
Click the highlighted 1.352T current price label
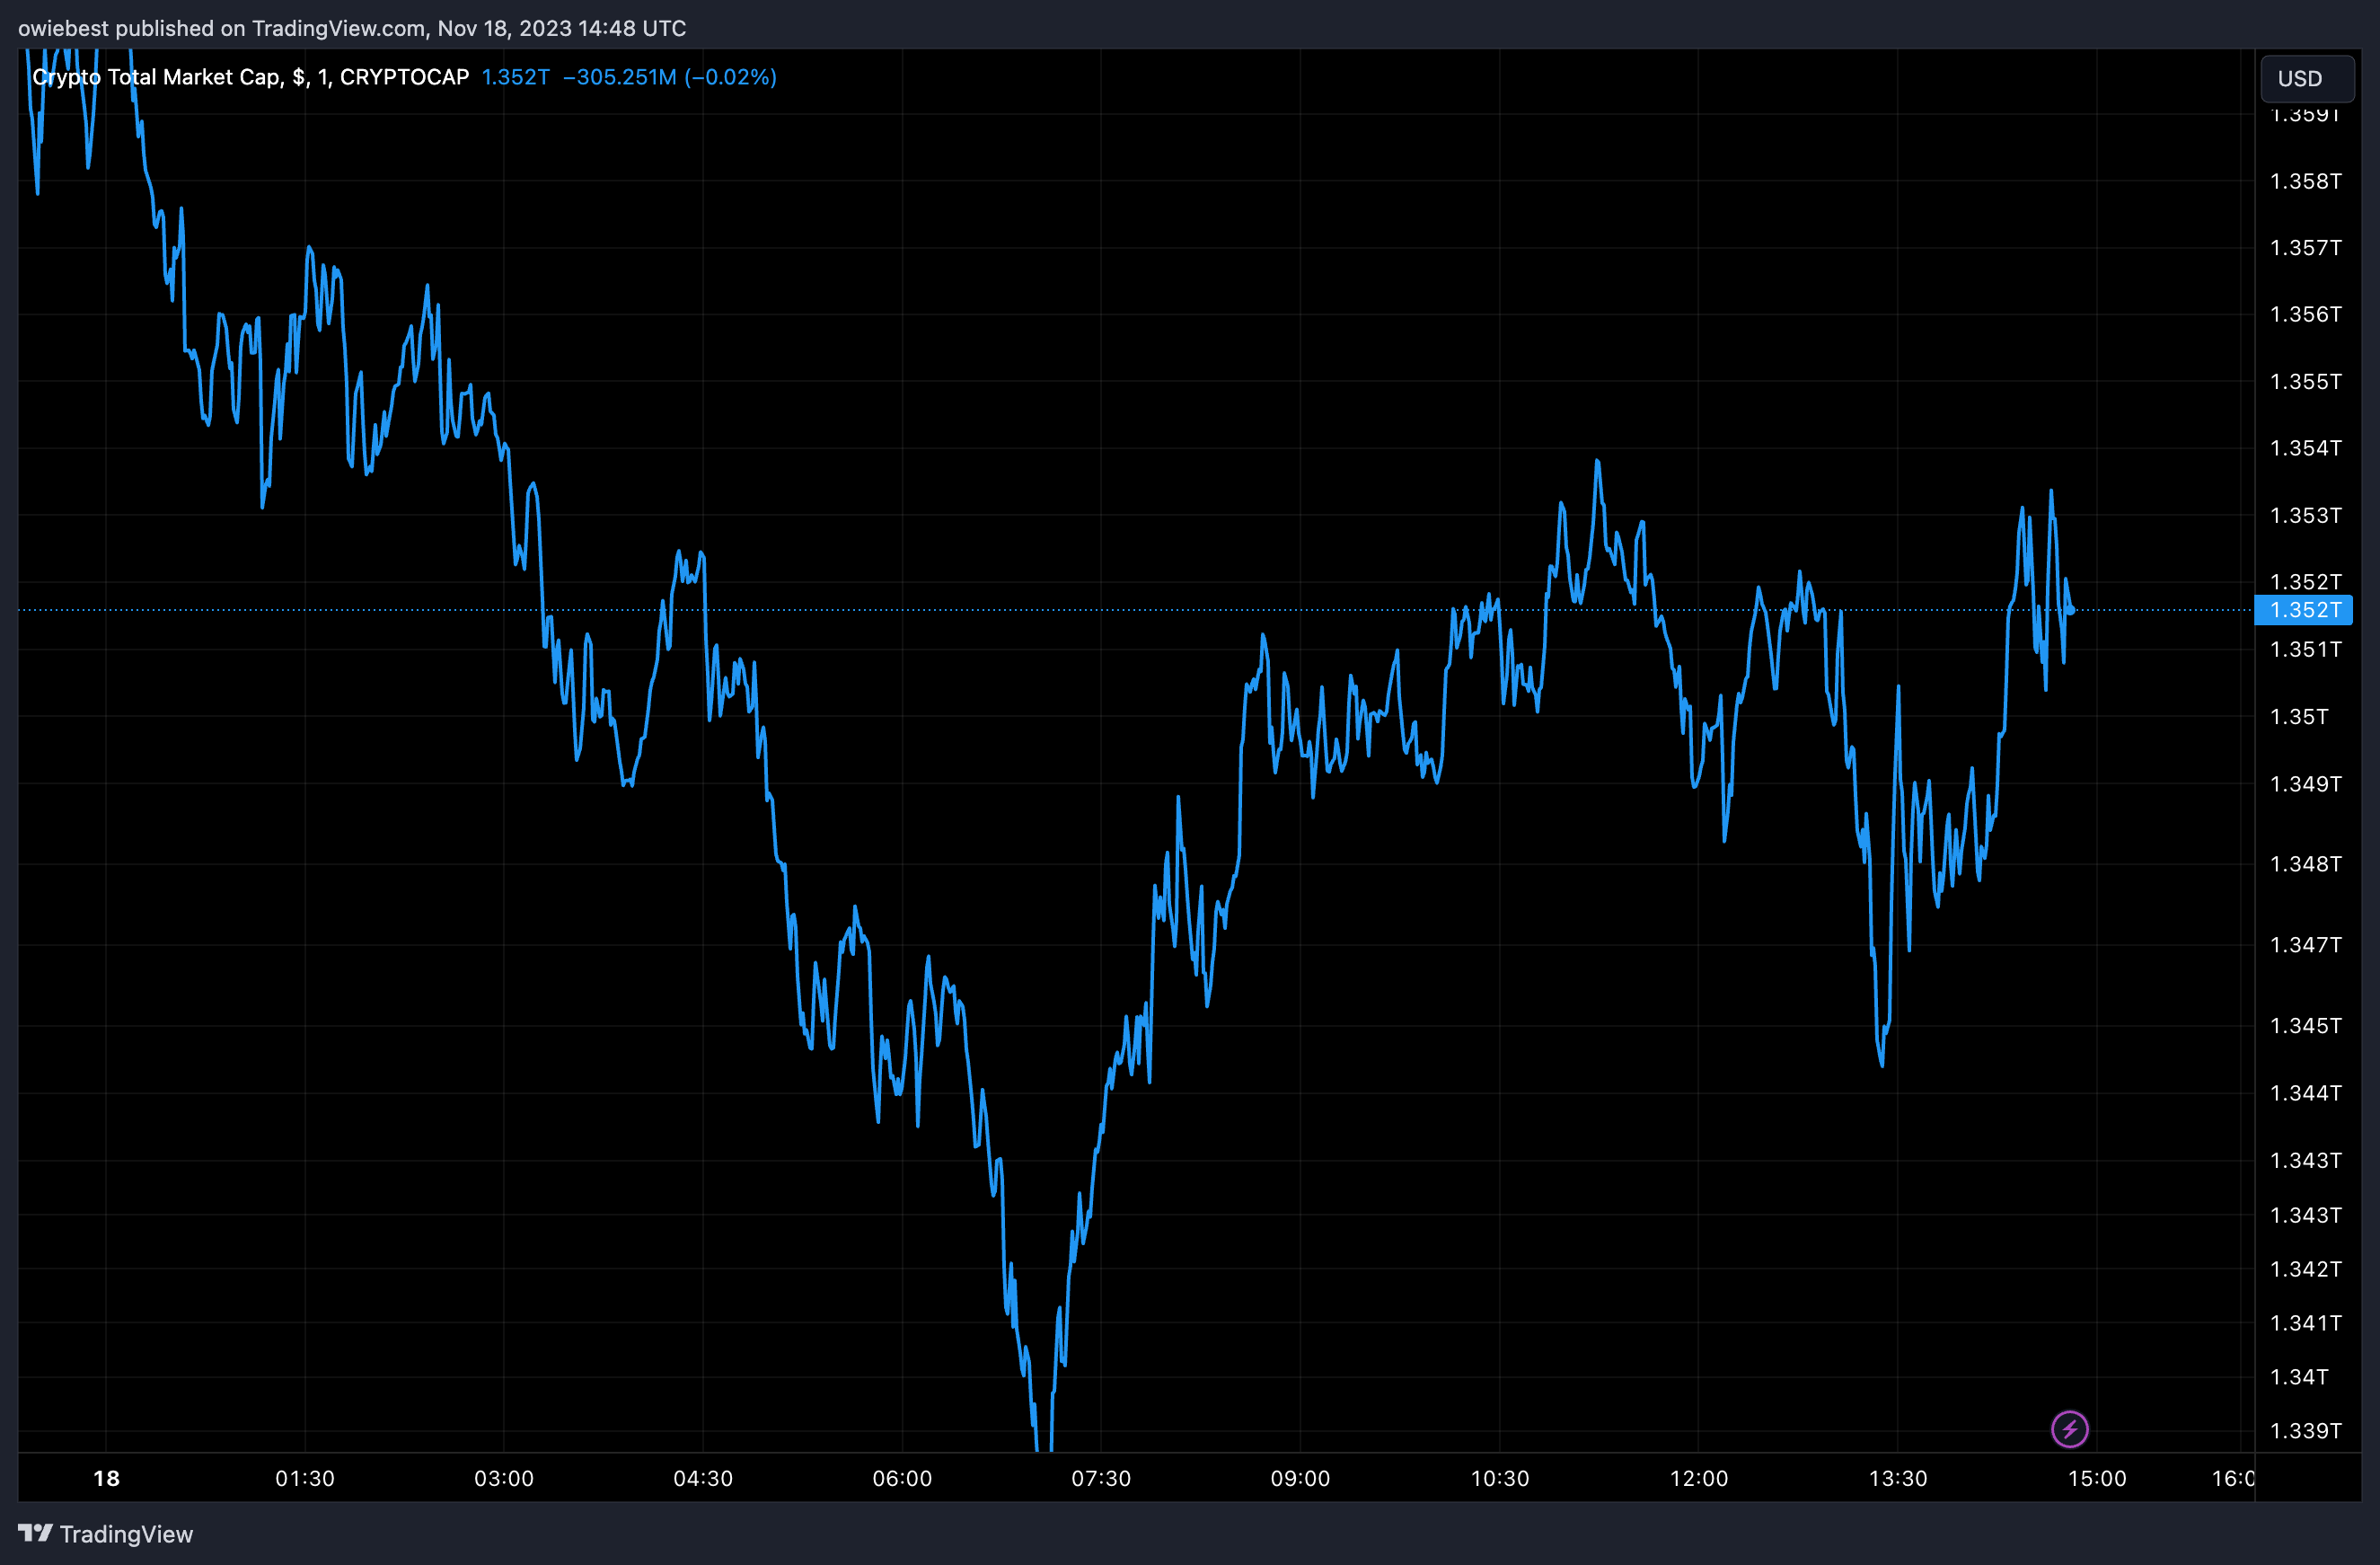2304,610
